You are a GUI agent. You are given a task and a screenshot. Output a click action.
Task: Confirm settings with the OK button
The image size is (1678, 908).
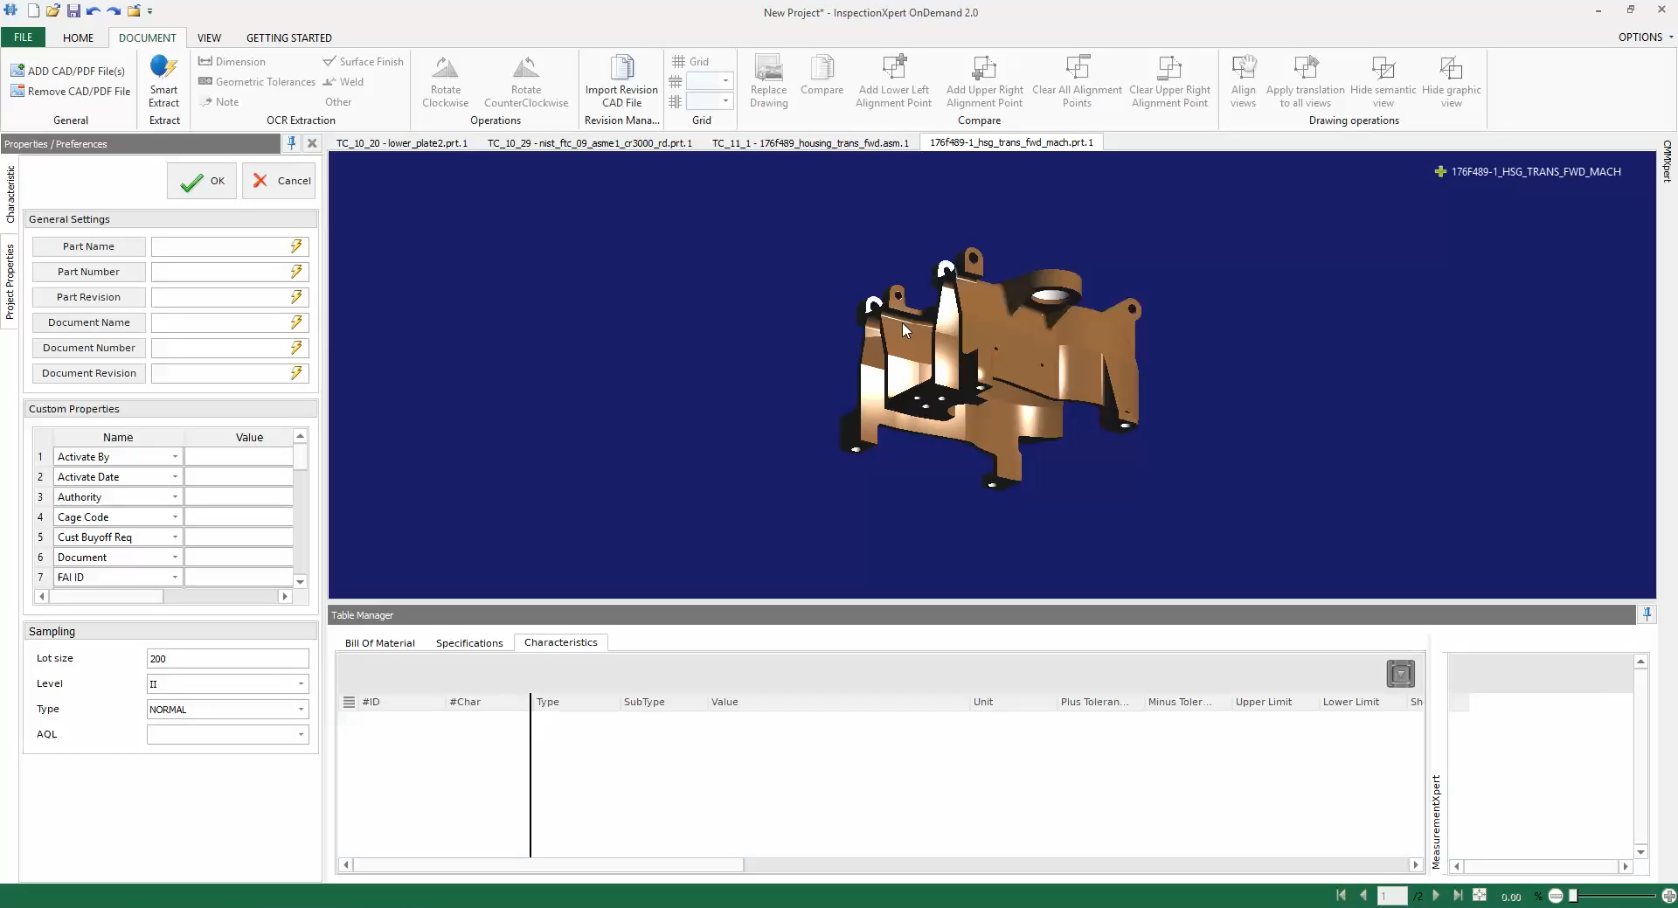click(201, 181)
